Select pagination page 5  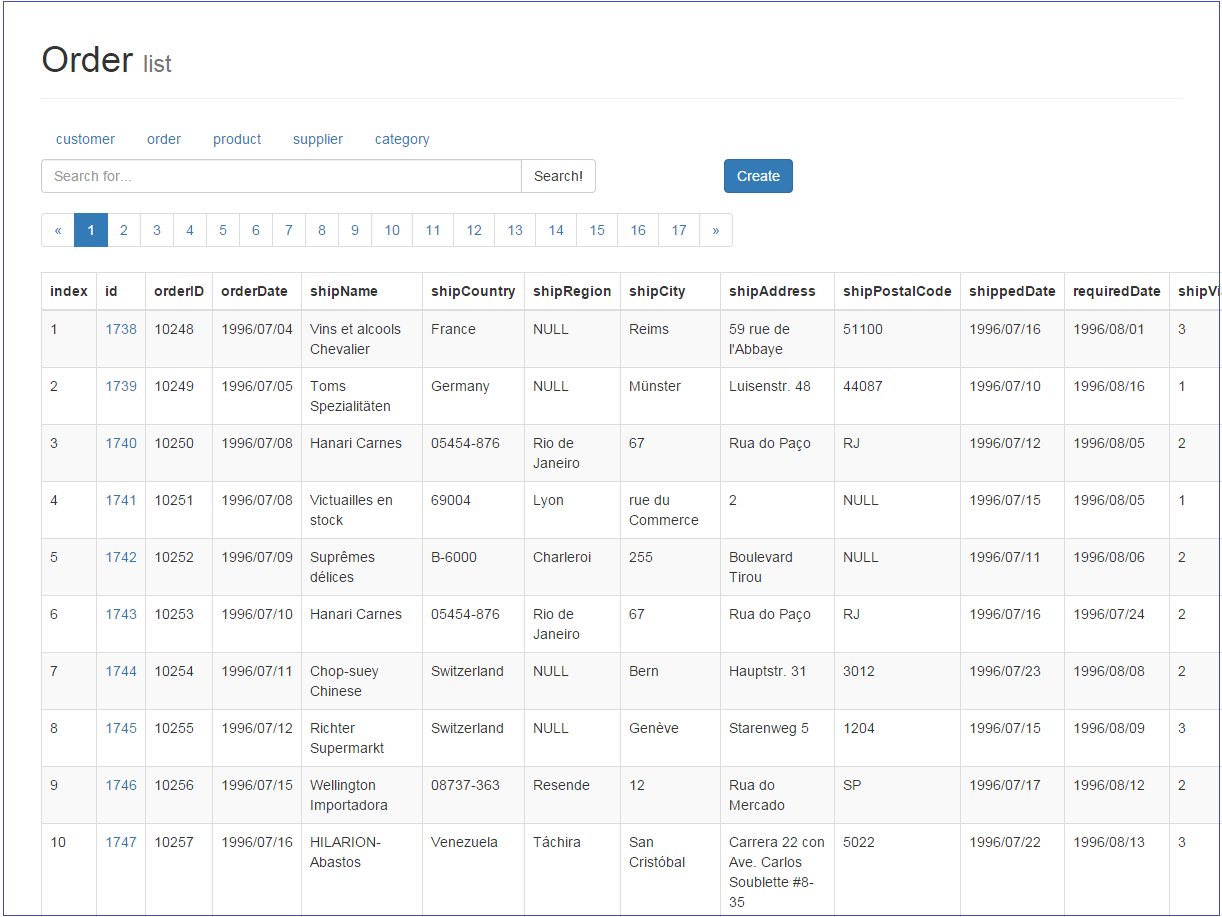[223, 230]
